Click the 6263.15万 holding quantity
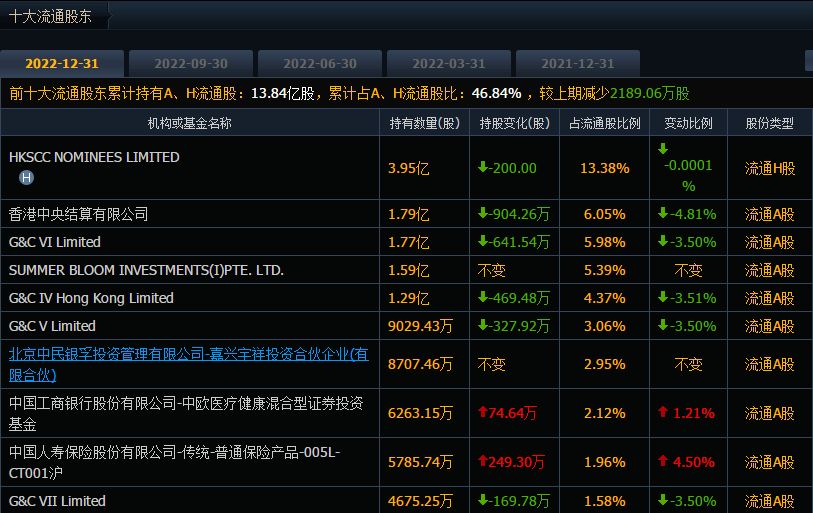This screenshot has height=513, width=813. (x=420, y=413)
